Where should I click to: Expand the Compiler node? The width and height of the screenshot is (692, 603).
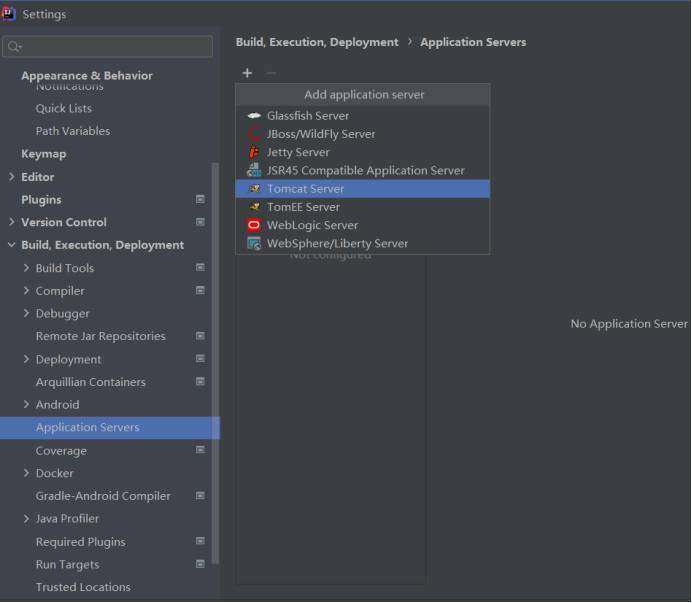(26, 290)
